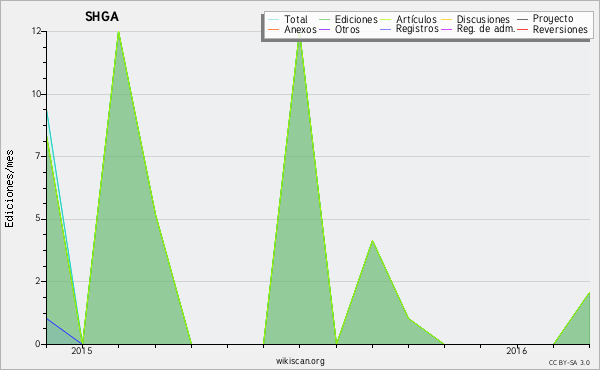
Task: Click the wikiscan.org caption
Action: click(300, 361)
